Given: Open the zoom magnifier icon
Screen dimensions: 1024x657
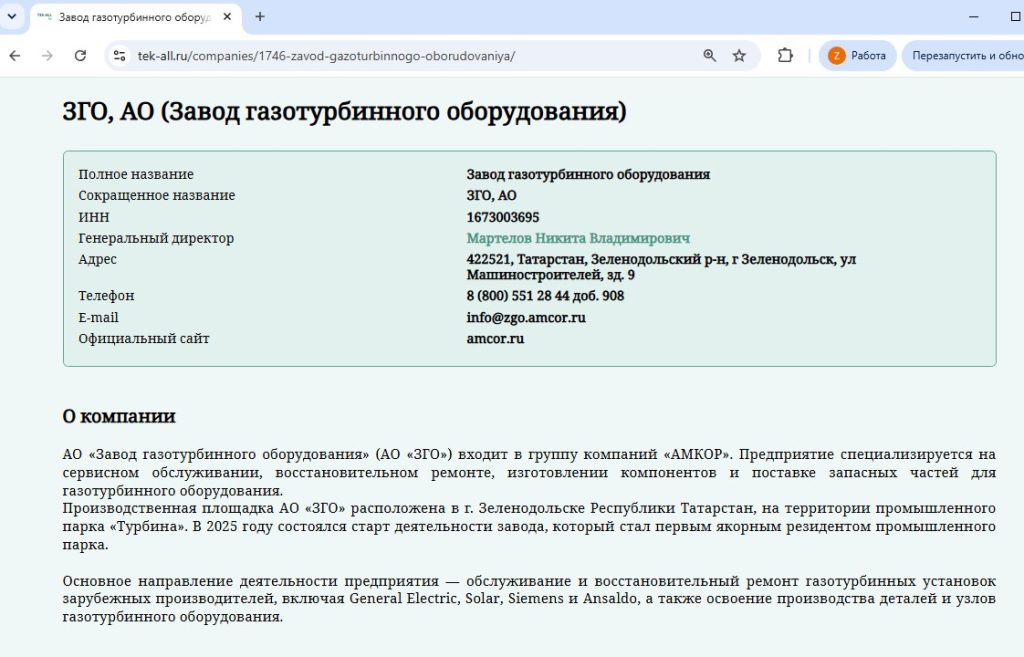Looking at the screenshot, I should coord(709,56).
